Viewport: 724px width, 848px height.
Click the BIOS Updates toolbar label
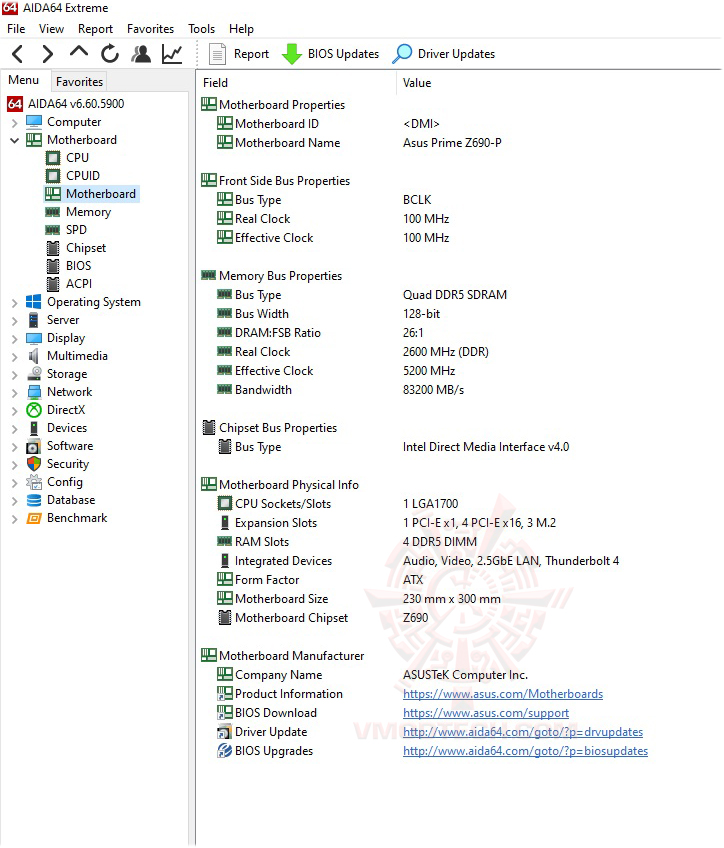point(343,54)
